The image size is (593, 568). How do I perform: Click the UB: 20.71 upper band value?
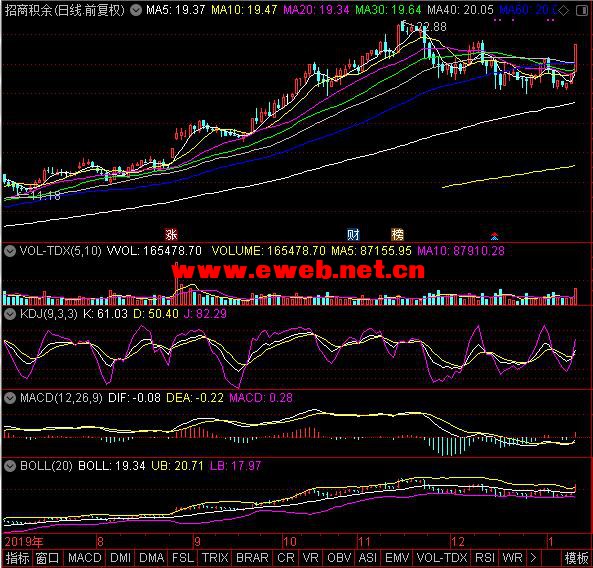coord(177,466)
